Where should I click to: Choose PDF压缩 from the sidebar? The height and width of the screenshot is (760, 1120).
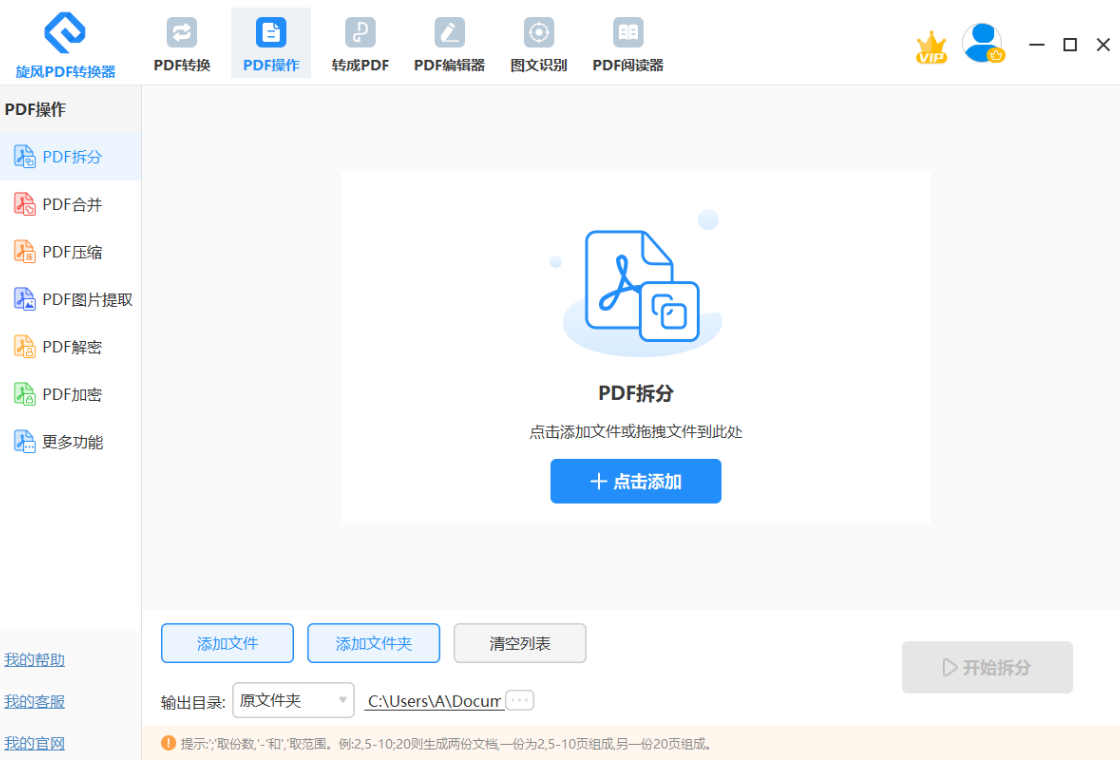(71, 252)
